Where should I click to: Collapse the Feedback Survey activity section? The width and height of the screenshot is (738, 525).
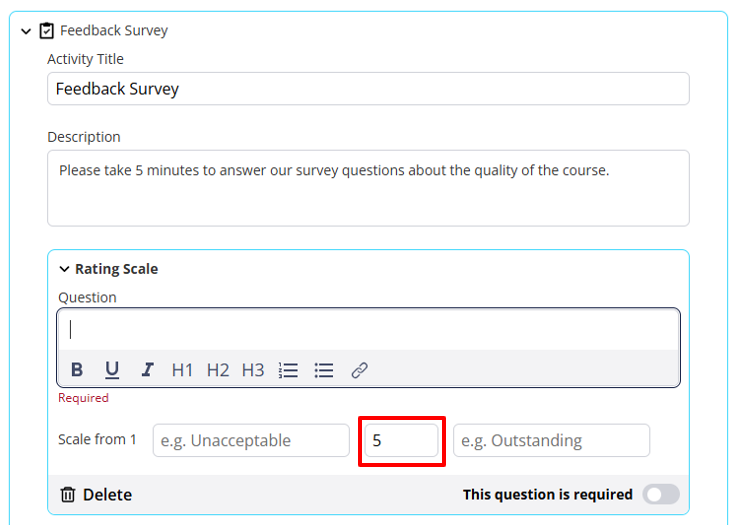click(26, 31)
